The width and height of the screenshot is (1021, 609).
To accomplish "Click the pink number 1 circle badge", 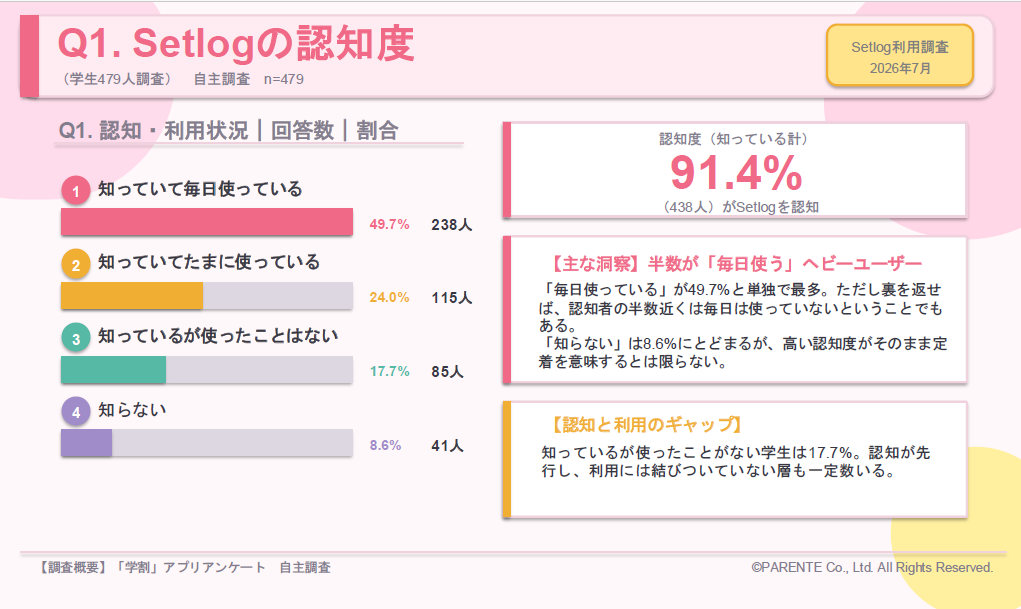I will (x=76, y=191).
